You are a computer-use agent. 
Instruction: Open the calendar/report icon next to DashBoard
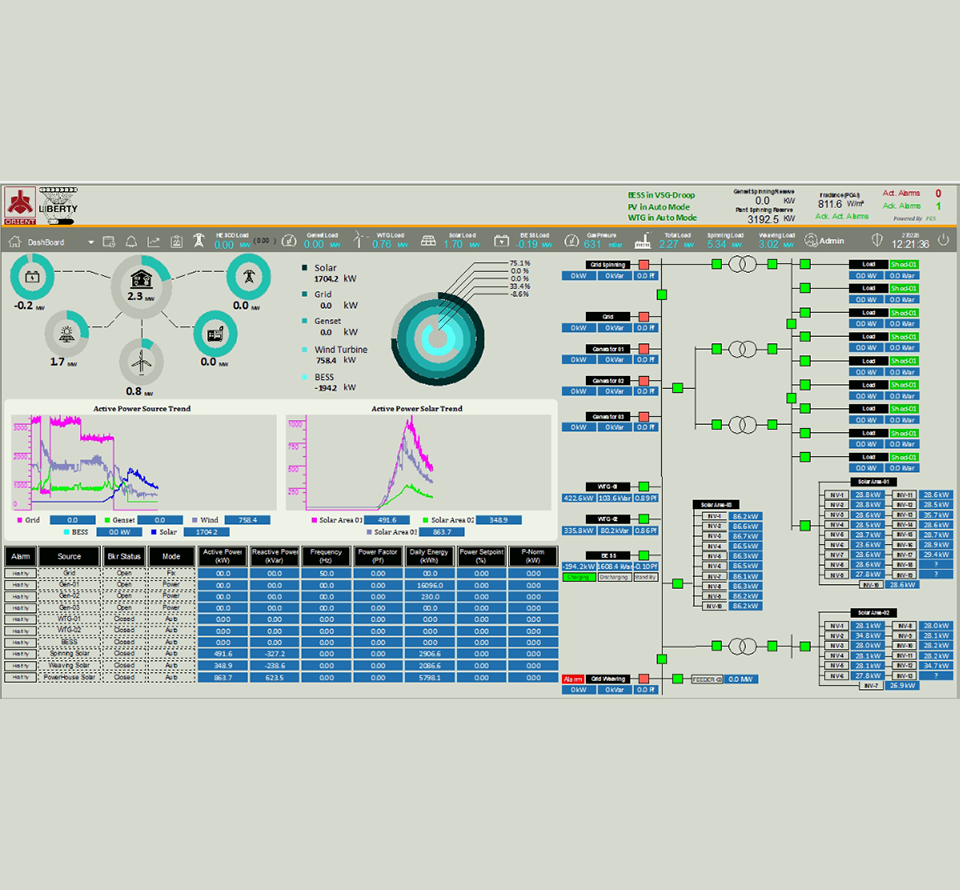pos(107,241)
